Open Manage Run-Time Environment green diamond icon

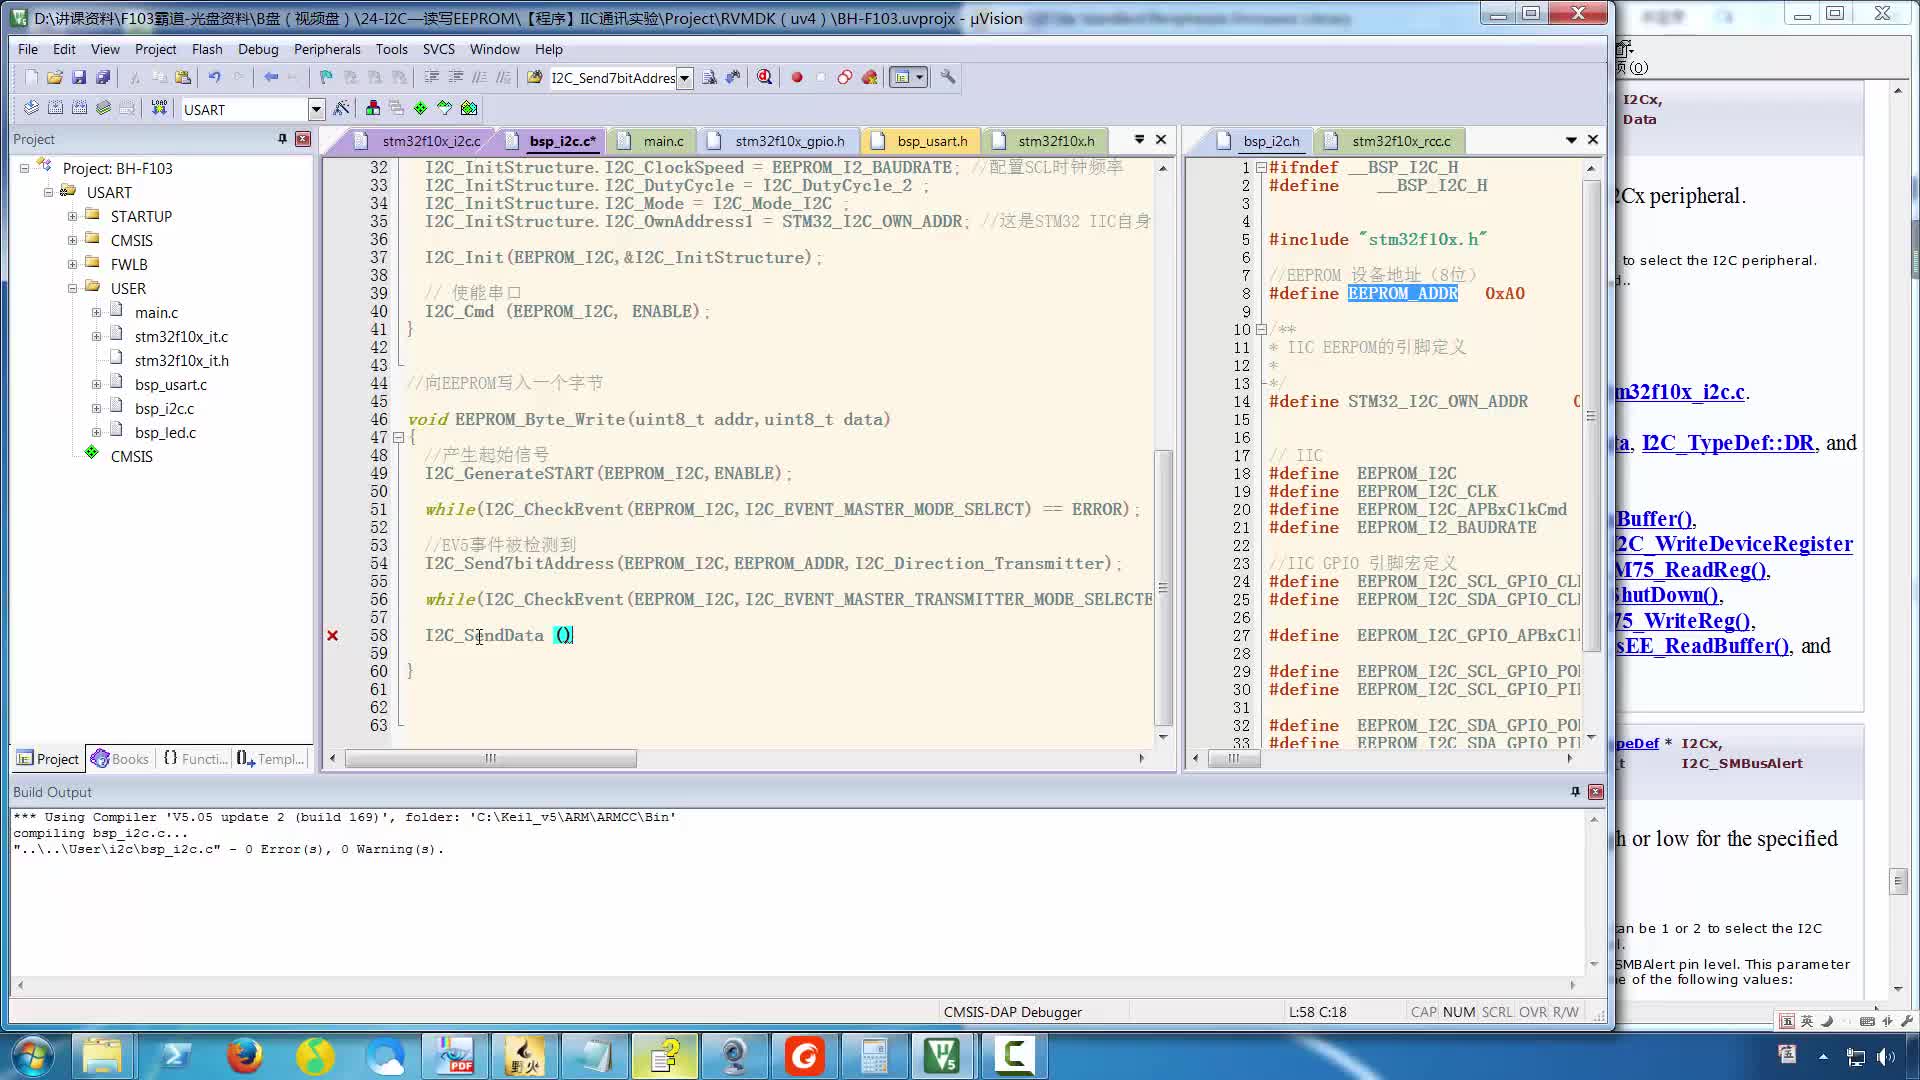pyautogui.click(x=420, y=108)
